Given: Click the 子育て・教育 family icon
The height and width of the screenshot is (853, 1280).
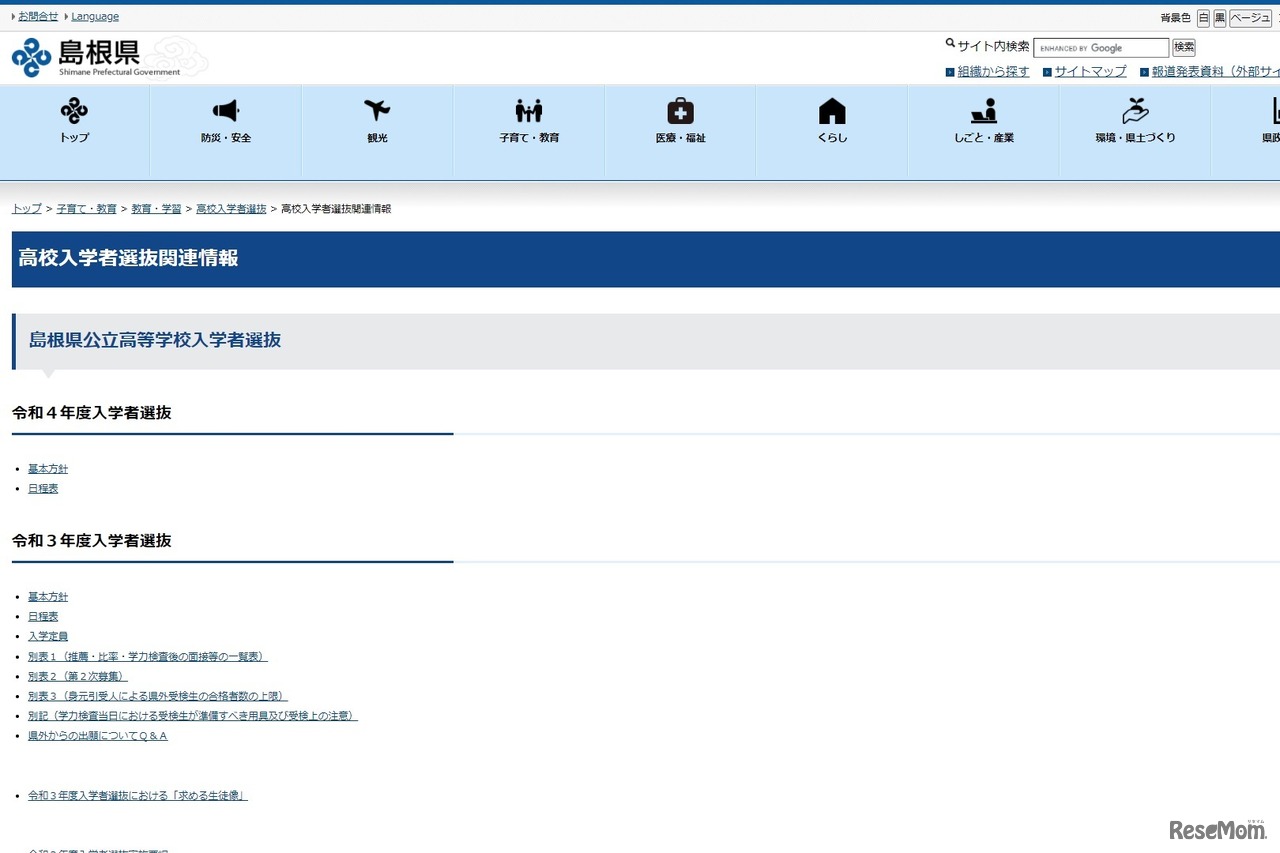Looking at the screenshot, I should pos(528,110).
